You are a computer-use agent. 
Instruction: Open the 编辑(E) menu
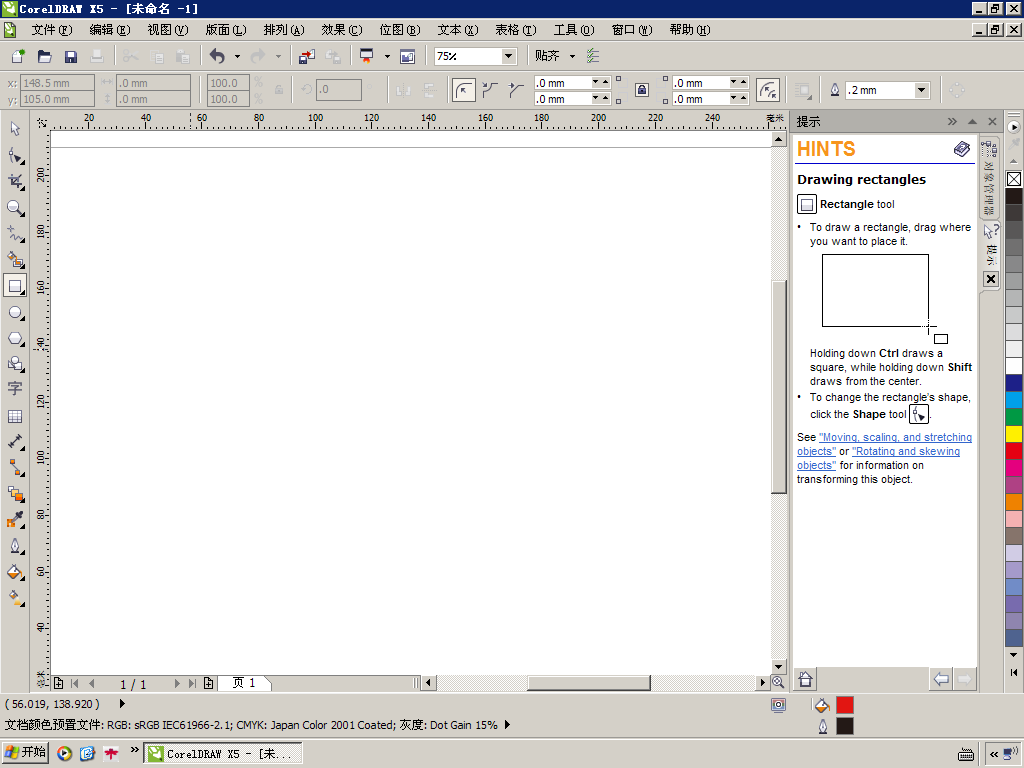[110, 30]
